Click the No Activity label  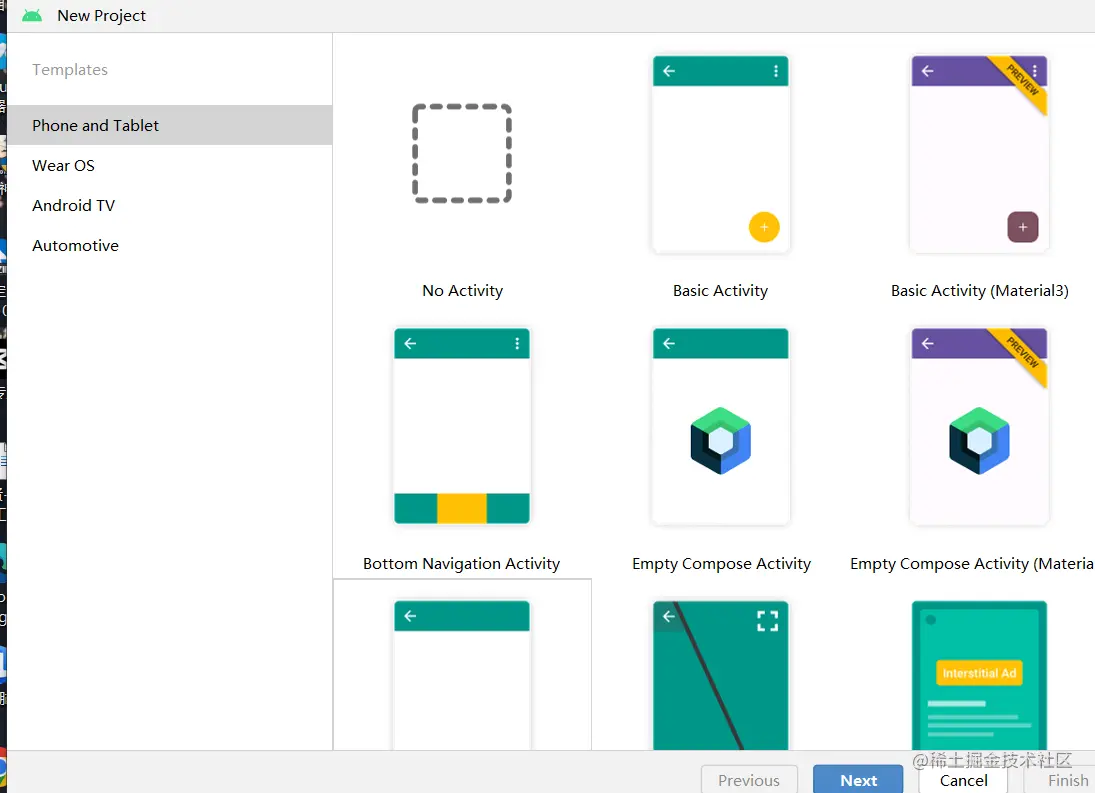pos(462,290)
